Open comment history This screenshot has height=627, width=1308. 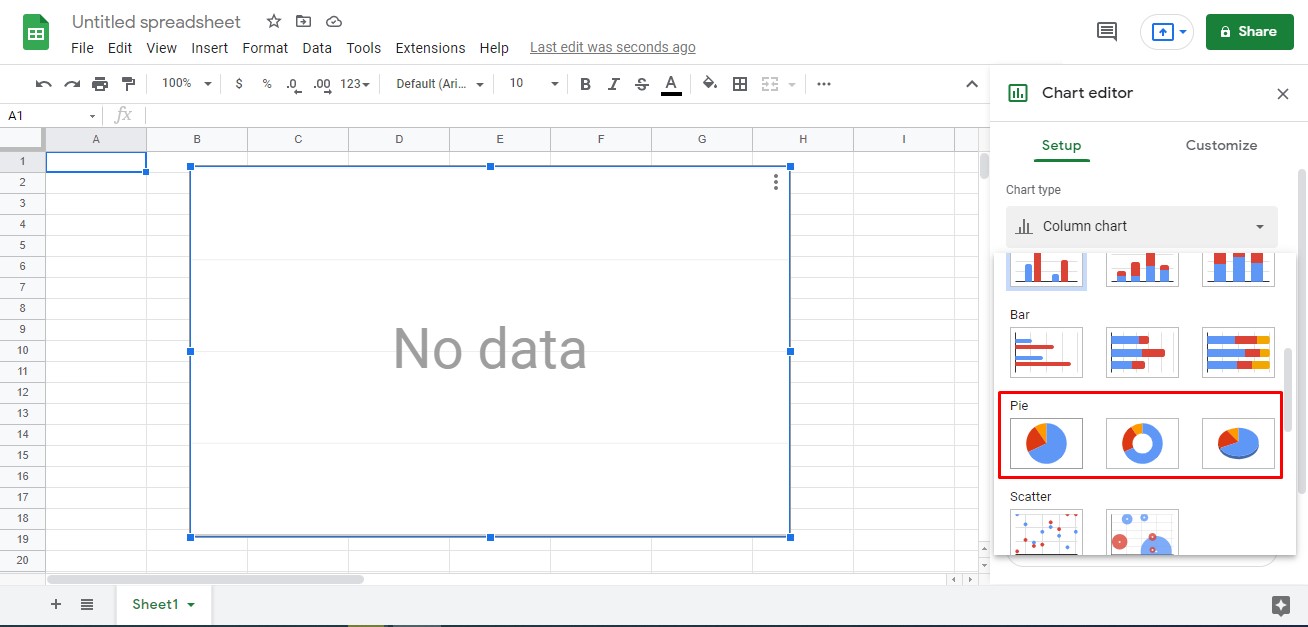tap(1106, 31)
